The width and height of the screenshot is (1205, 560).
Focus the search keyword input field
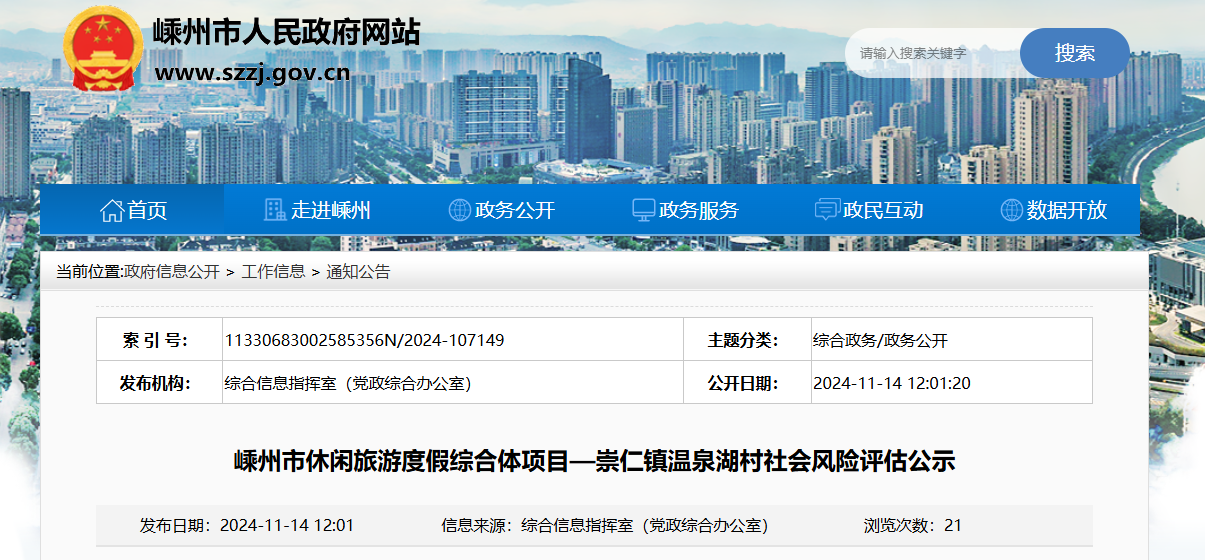coord(935,53)
